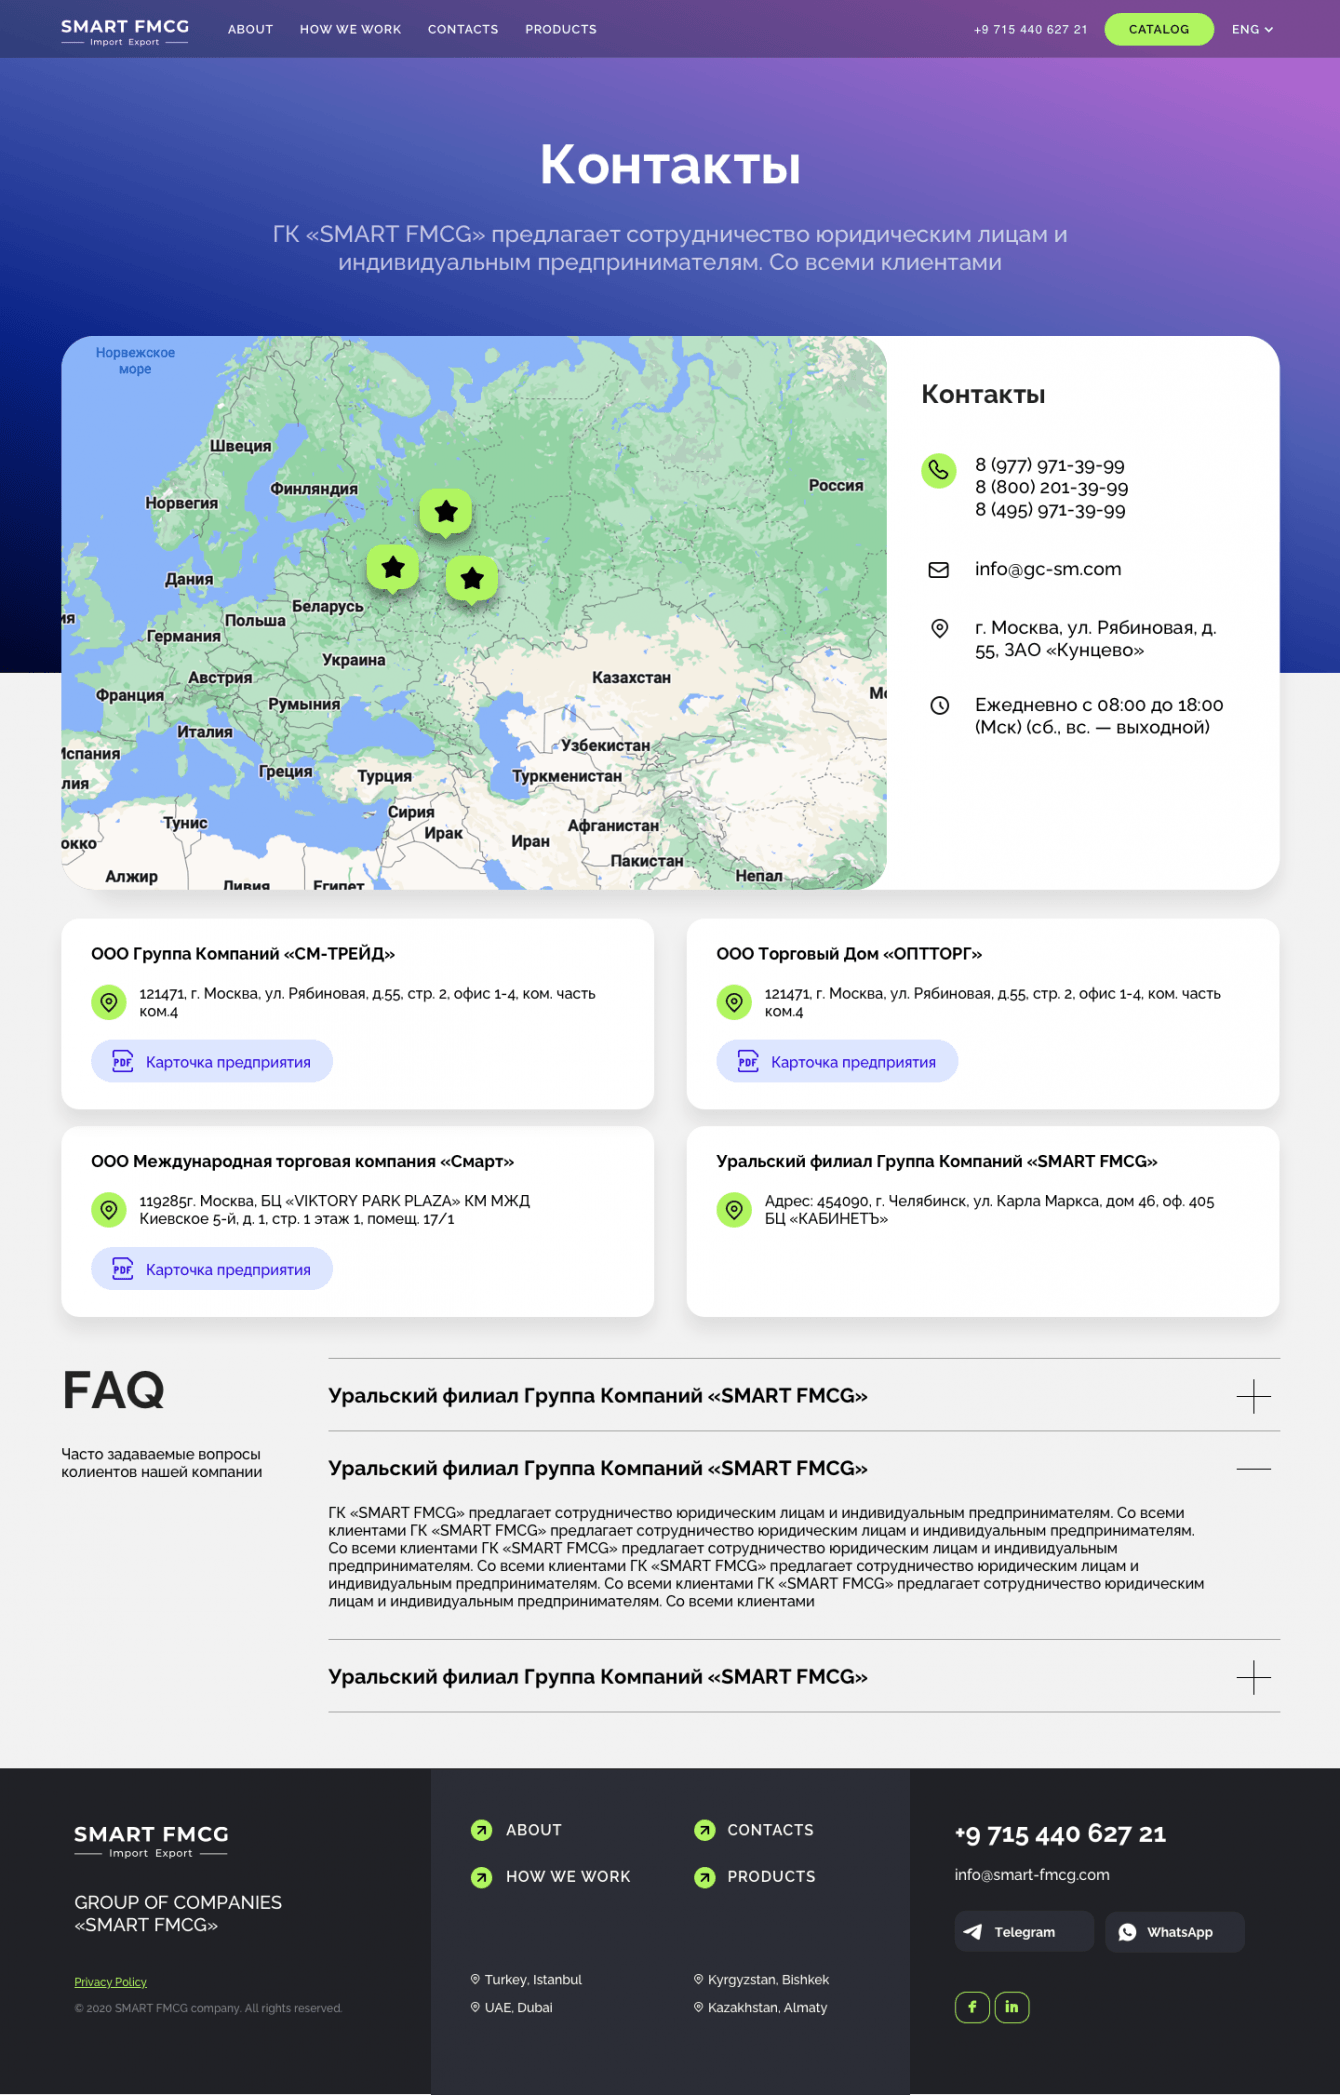The height and width of the screenshot is (2095, 1340).
Task: Expand the topmost FAQ item with plus icon
Action: point(1253,1396)
